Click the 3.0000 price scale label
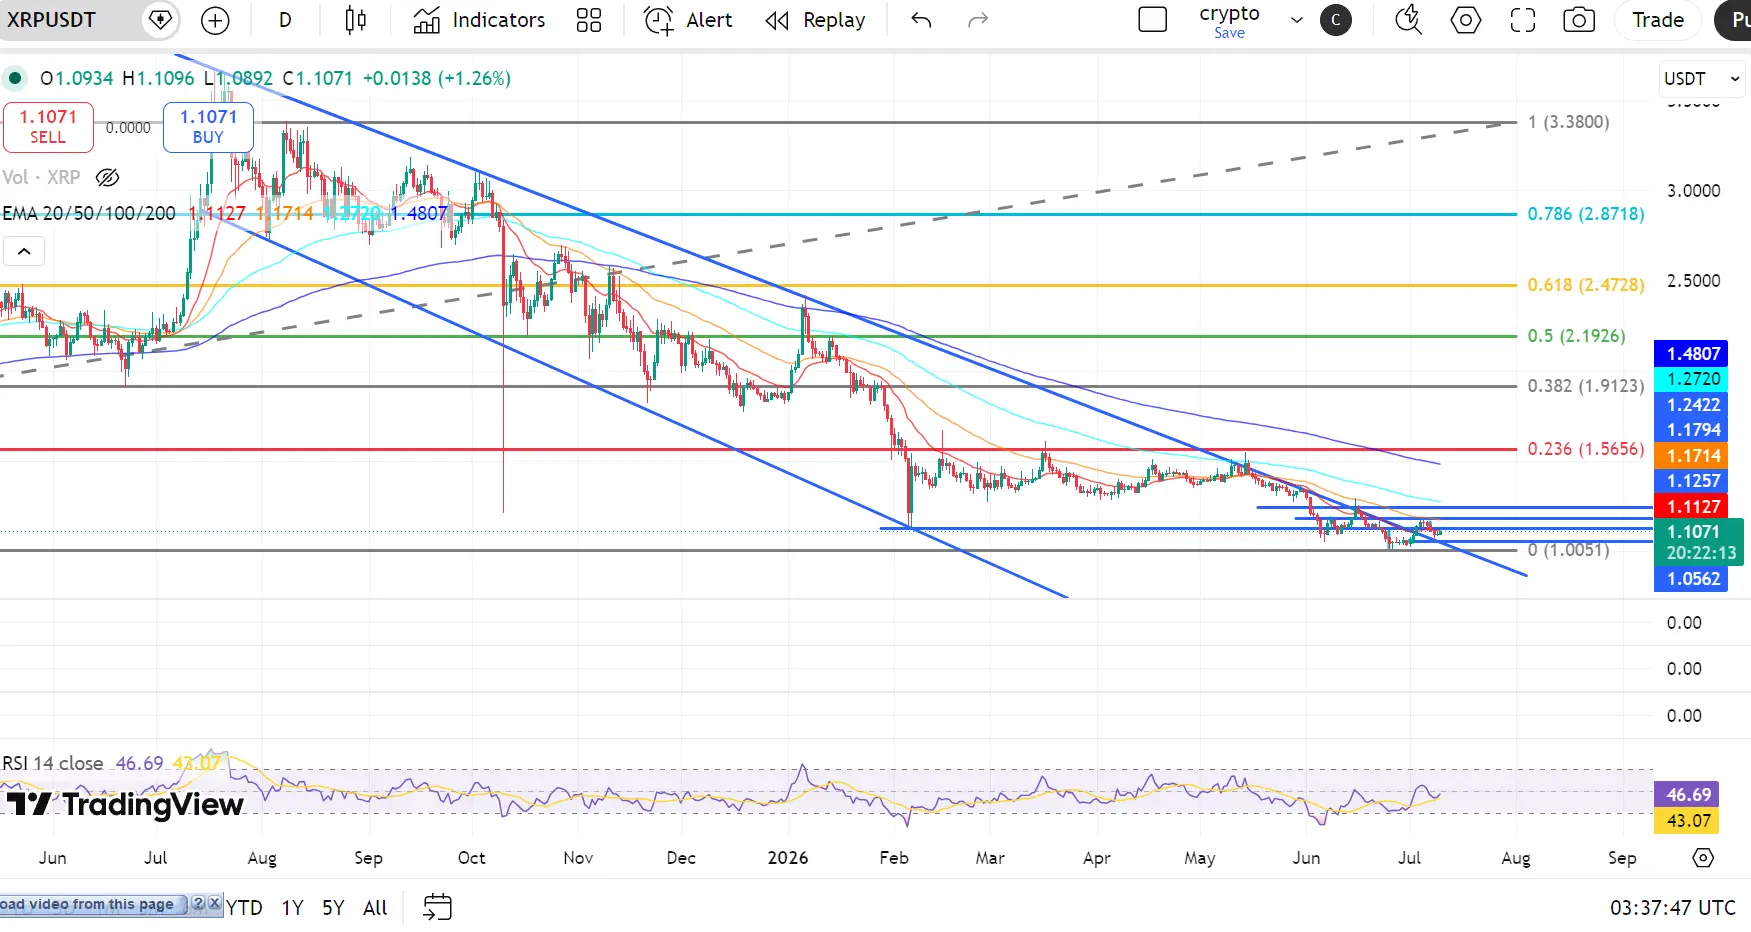Screen dimensions: 1751x932 (x=1693, y=191)
